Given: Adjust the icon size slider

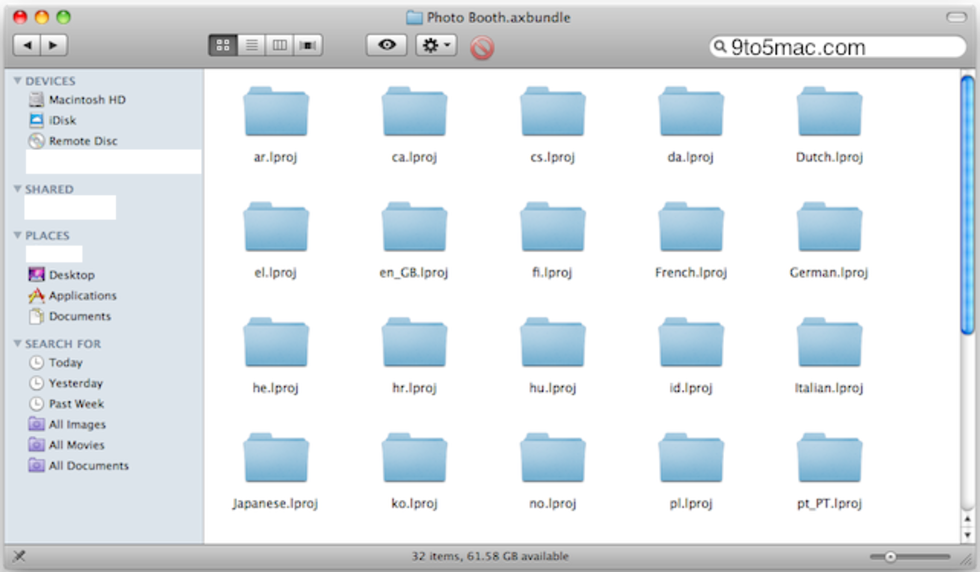Looking at the screenshot, I should pyautogui.click(x=890, y=557).
